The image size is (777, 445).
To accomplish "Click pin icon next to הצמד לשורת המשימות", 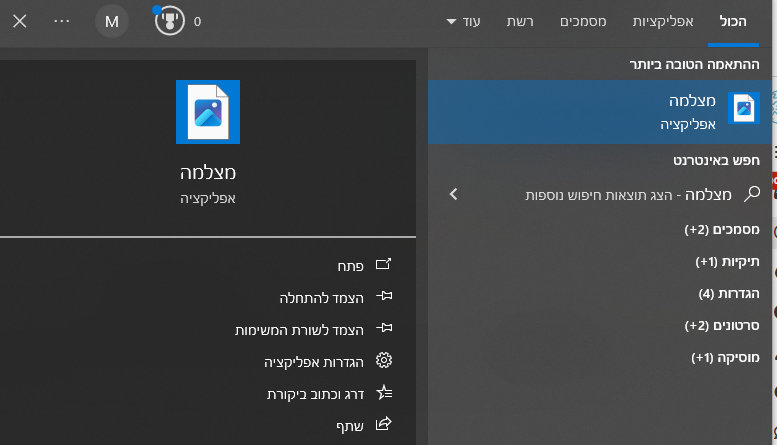I will pos(384,328).
